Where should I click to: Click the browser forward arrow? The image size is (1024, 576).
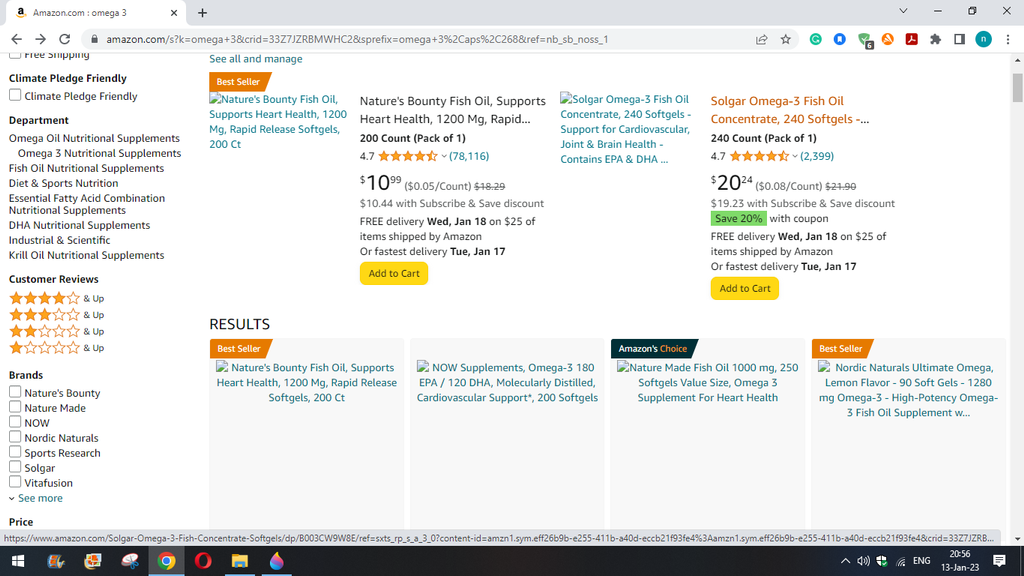[40, 39]
